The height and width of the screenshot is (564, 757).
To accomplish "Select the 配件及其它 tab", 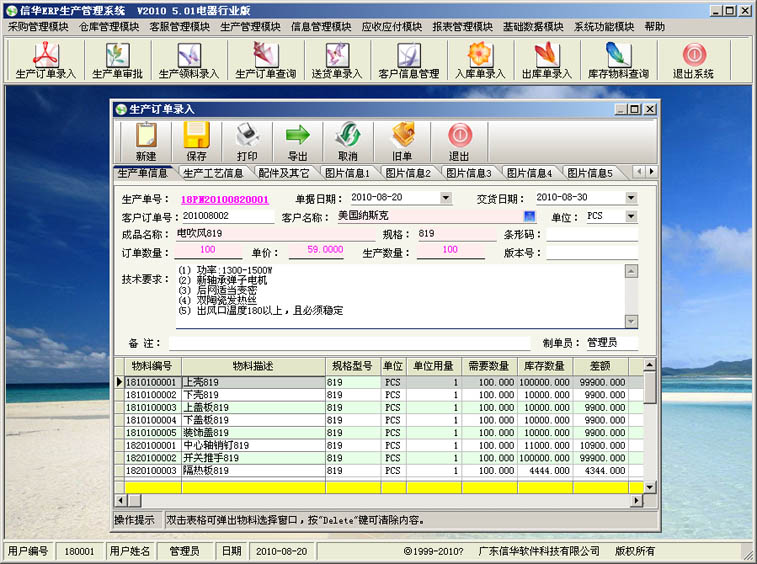I will pos(284,173).
